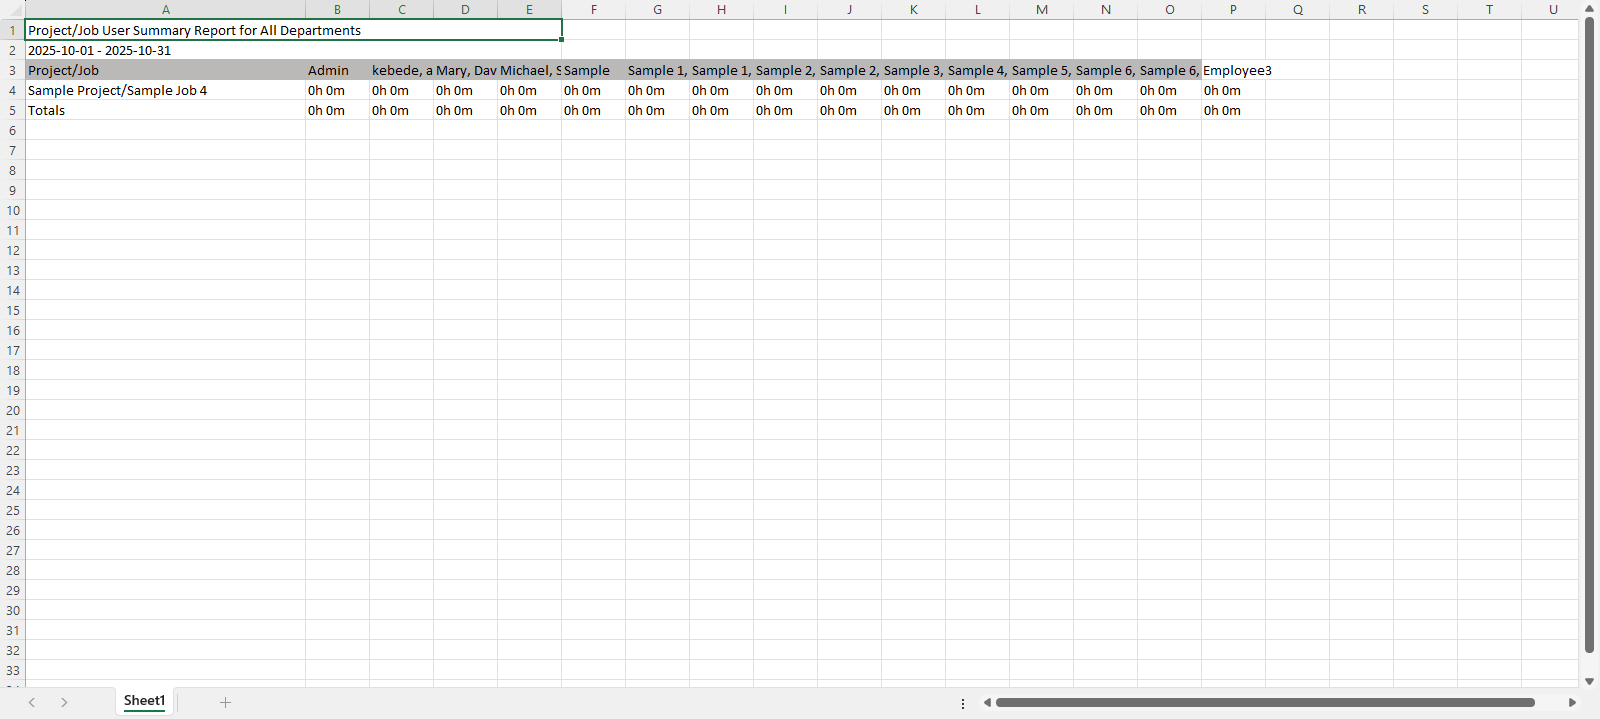Click the next sheet navigation arrow
This screenshot has width=1600, height=719.
64,702
